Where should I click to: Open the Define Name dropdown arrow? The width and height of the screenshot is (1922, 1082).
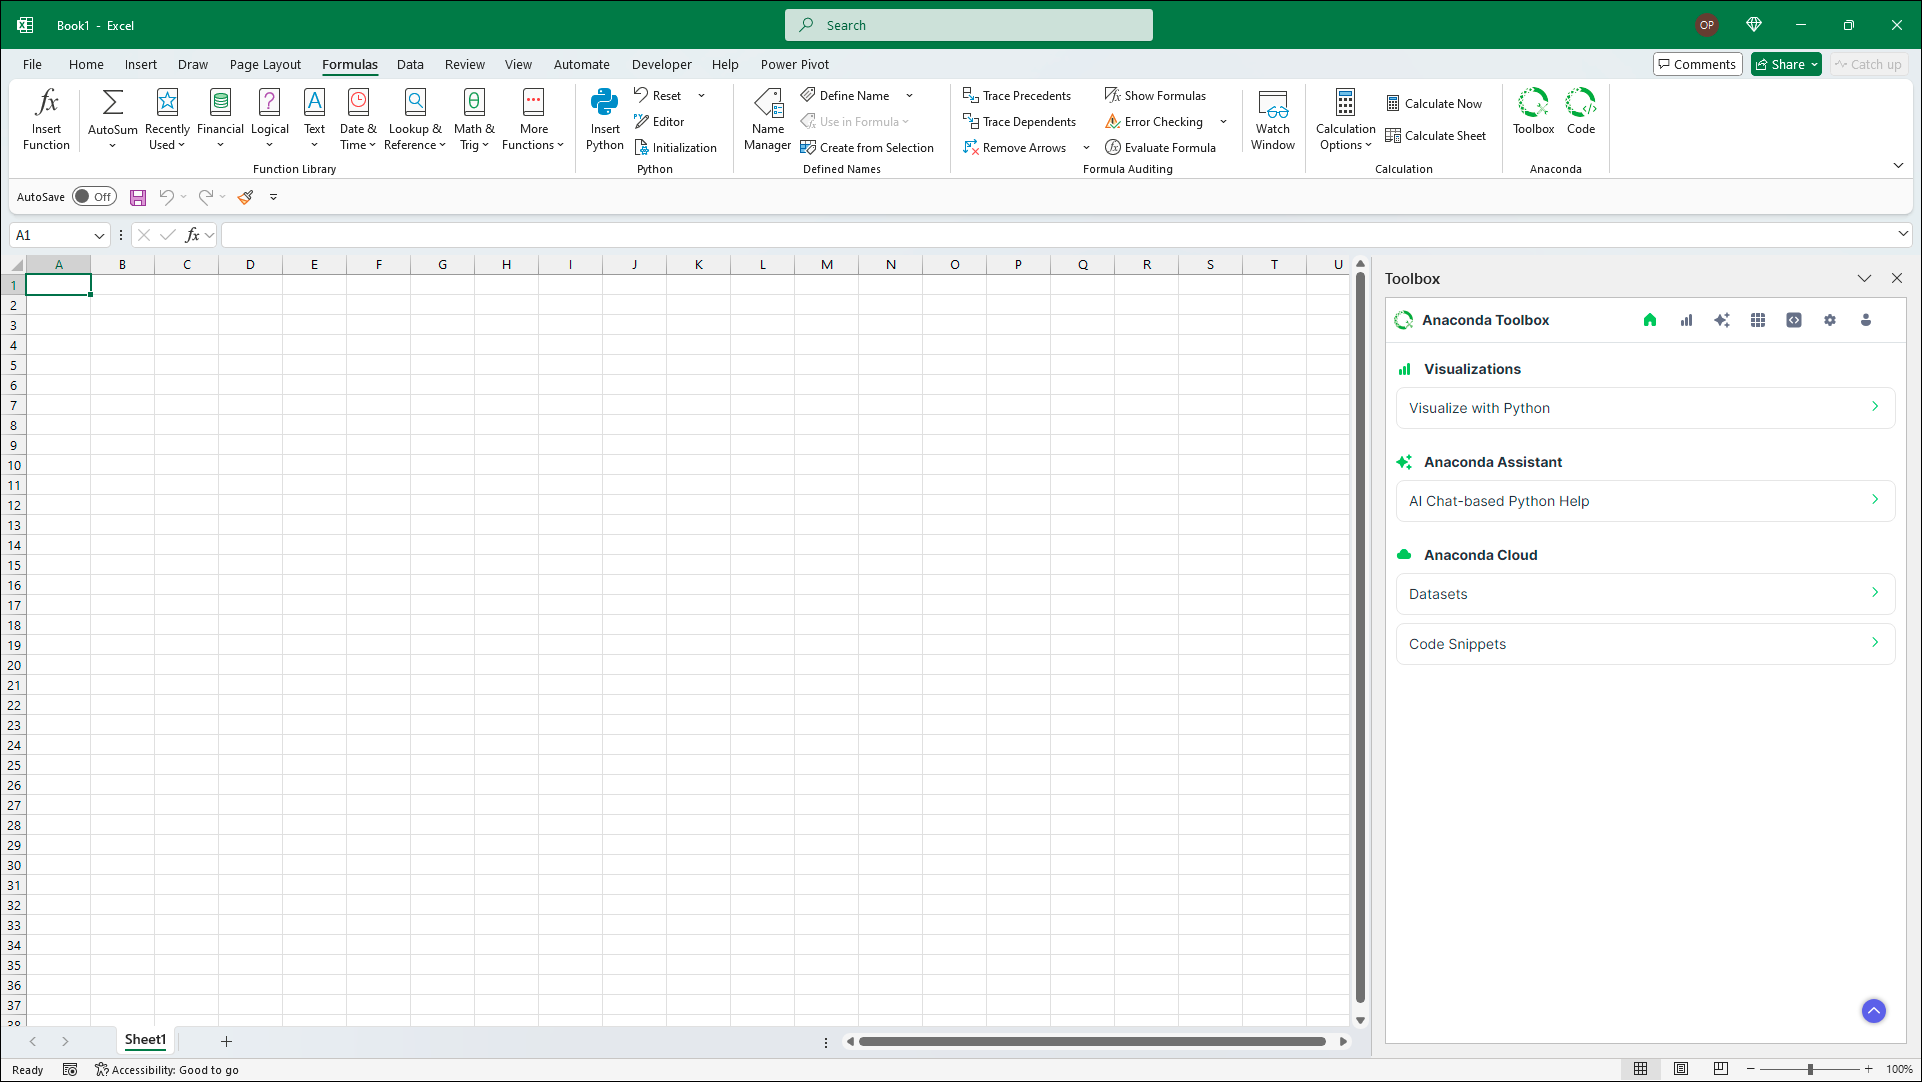tap(909, 96)
